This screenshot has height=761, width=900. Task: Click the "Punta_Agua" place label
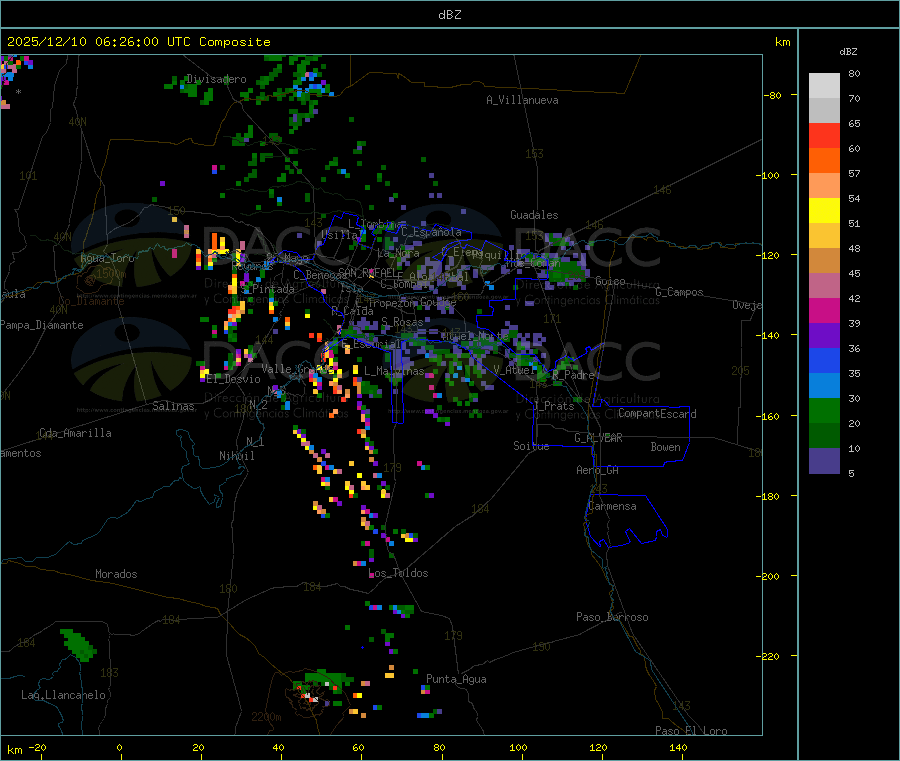(456, 679)
